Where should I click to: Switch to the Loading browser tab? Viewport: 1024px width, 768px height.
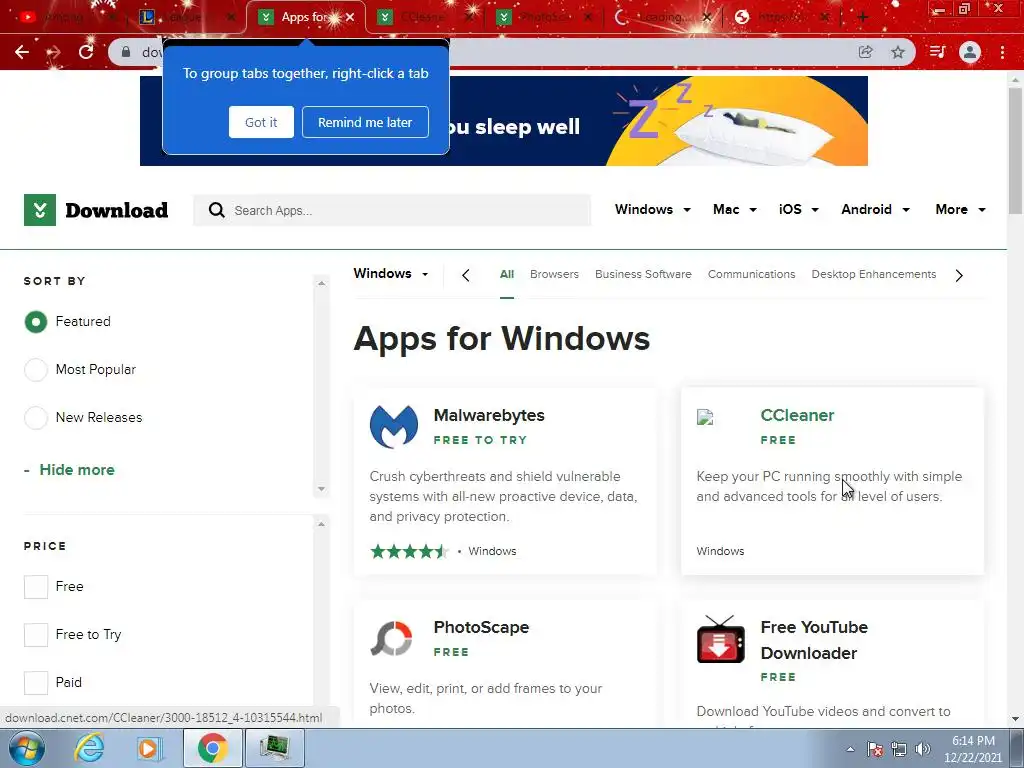(666, 17)
